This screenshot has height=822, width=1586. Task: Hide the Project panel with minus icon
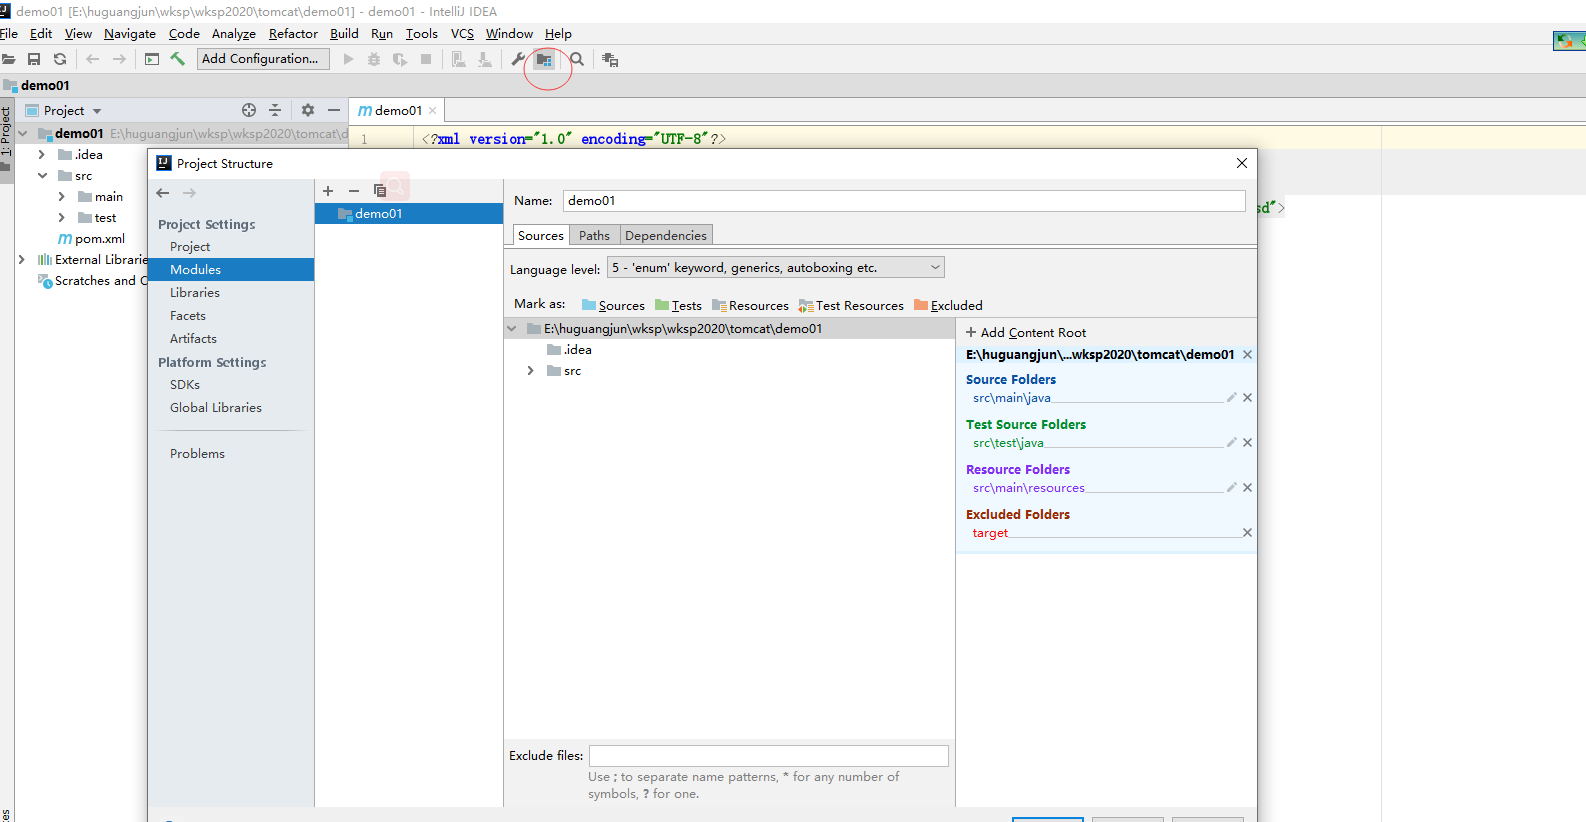click(334, 110)
